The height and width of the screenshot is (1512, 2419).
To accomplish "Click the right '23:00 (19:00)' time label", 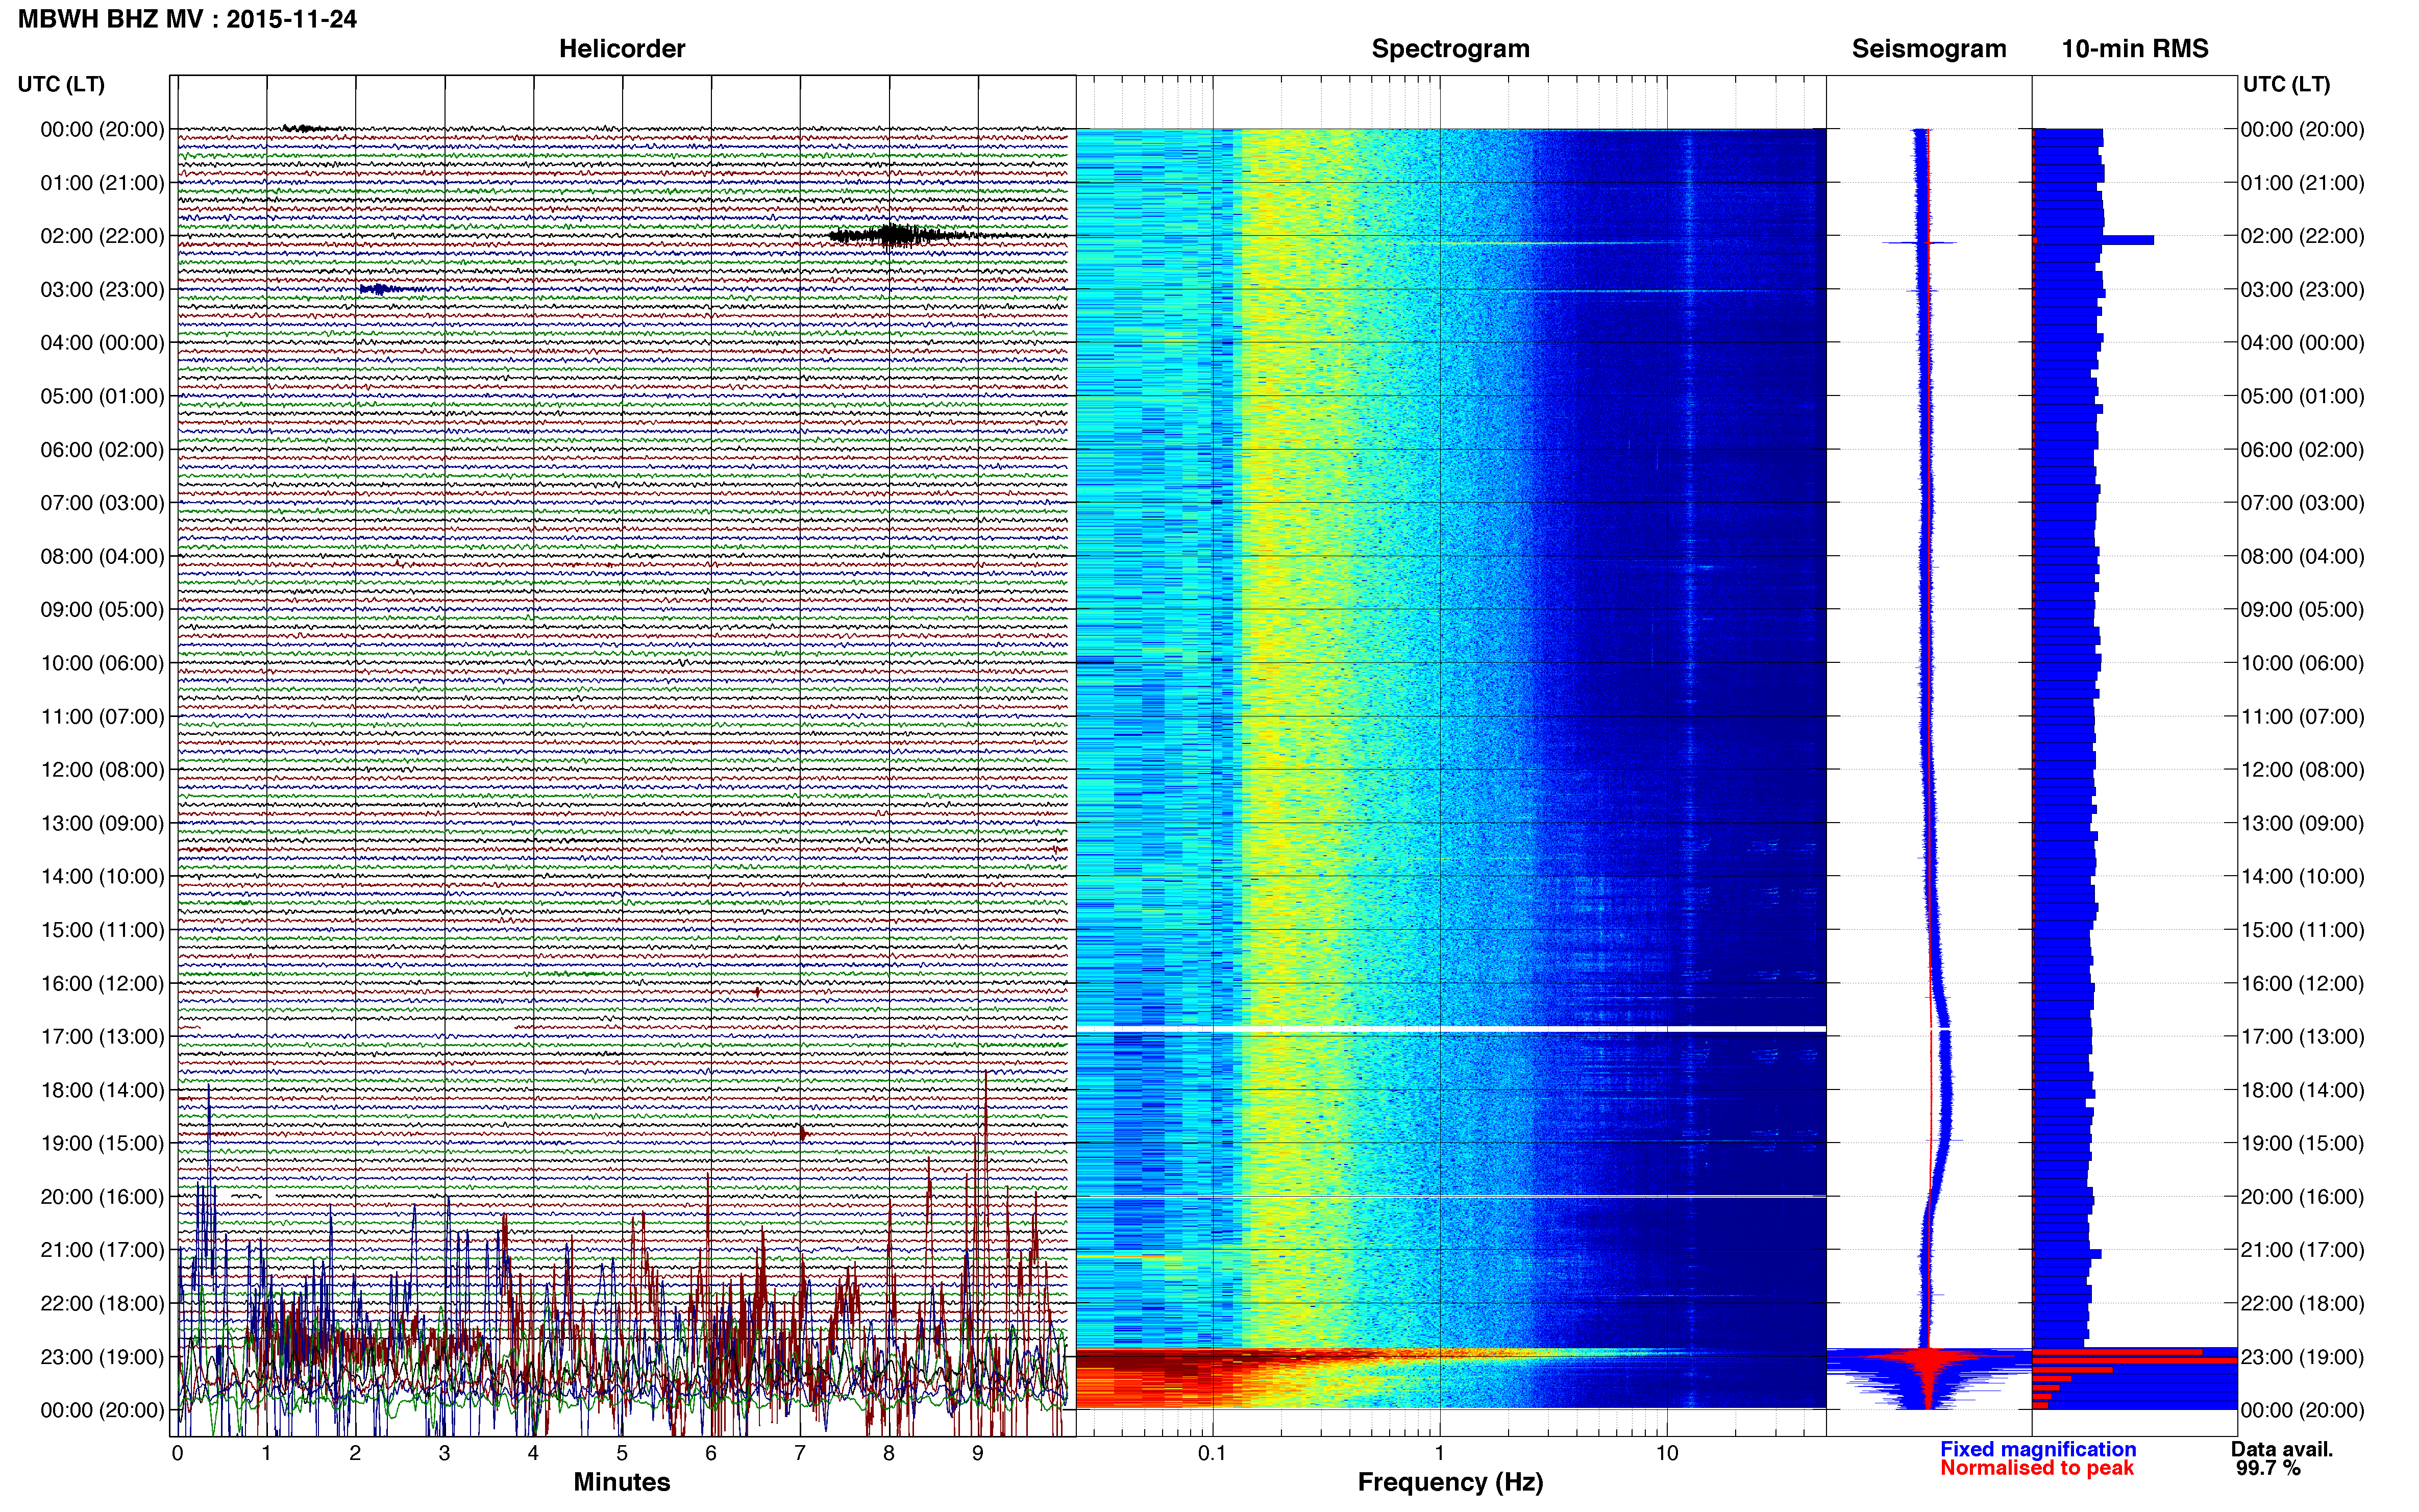I will pyautogui.click(x=2302, y=1357).
